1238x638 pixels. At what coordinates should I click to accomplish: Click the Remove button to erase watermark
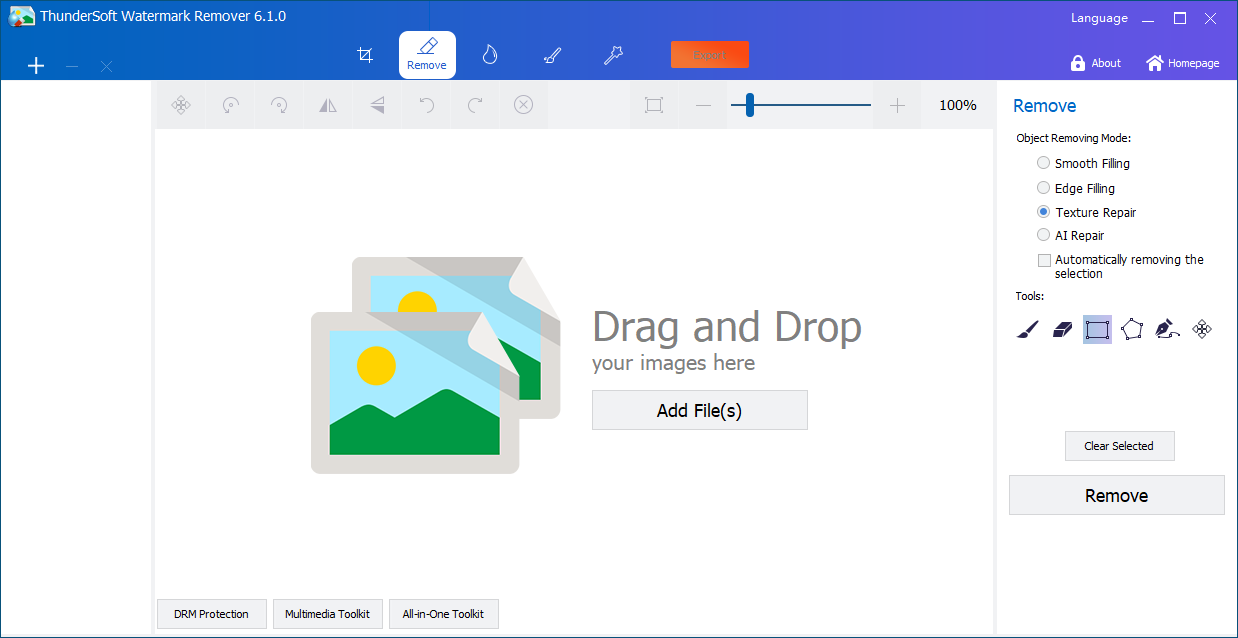(x=1116, y=494)
